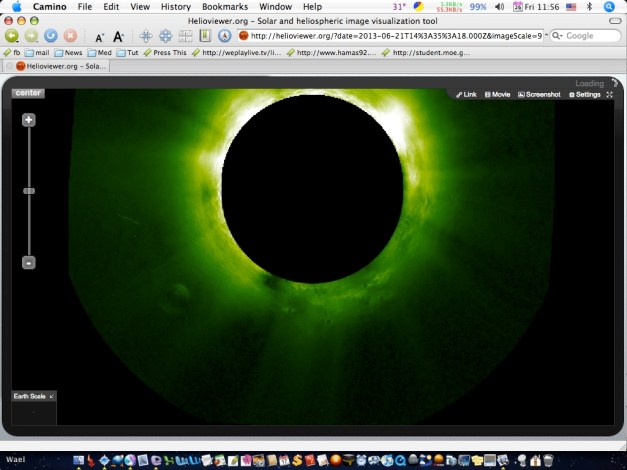Click the Link button in Helioviewer
This screenshot has width=627, height=470.
click(466, 94)
